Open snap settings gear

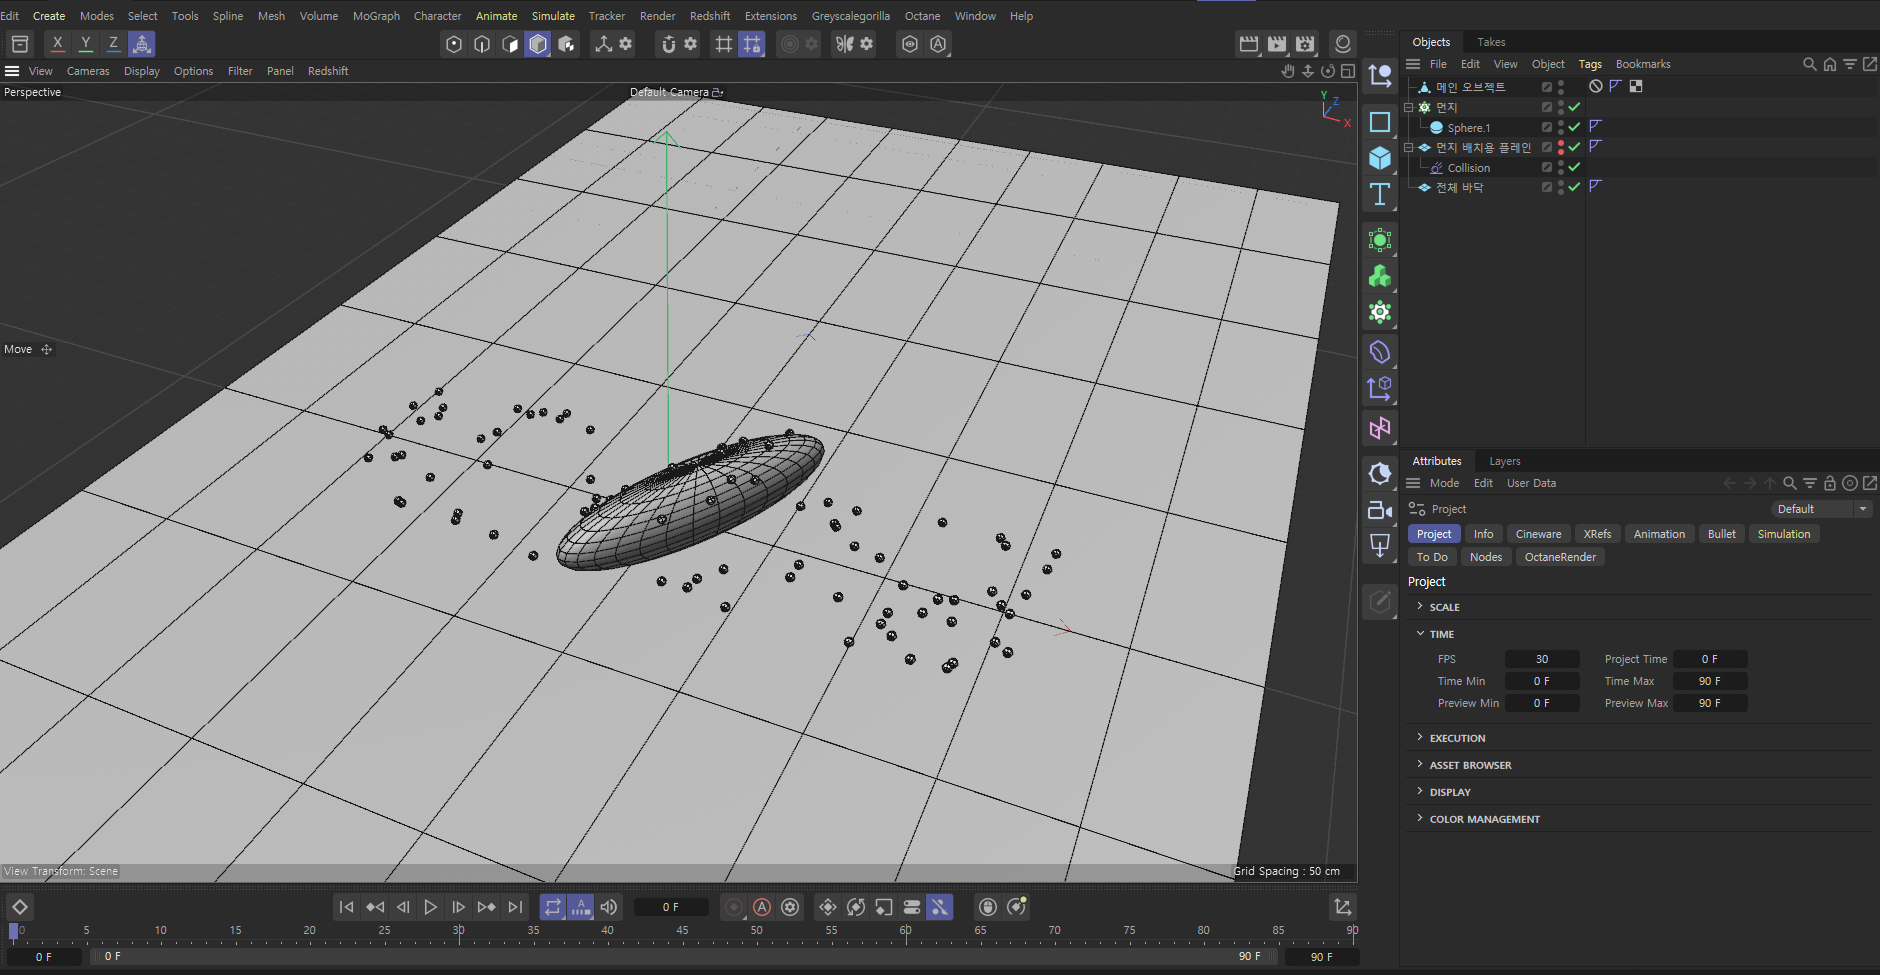coord(690,44)
